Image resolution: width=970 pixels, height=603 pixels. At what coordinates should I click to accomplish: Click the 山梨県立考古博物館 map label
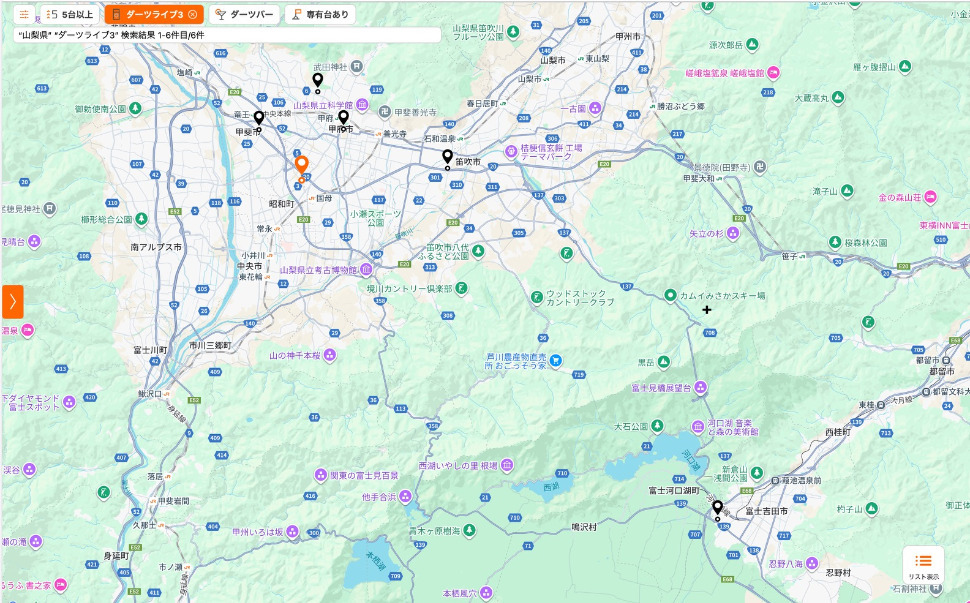pos(319,270)
